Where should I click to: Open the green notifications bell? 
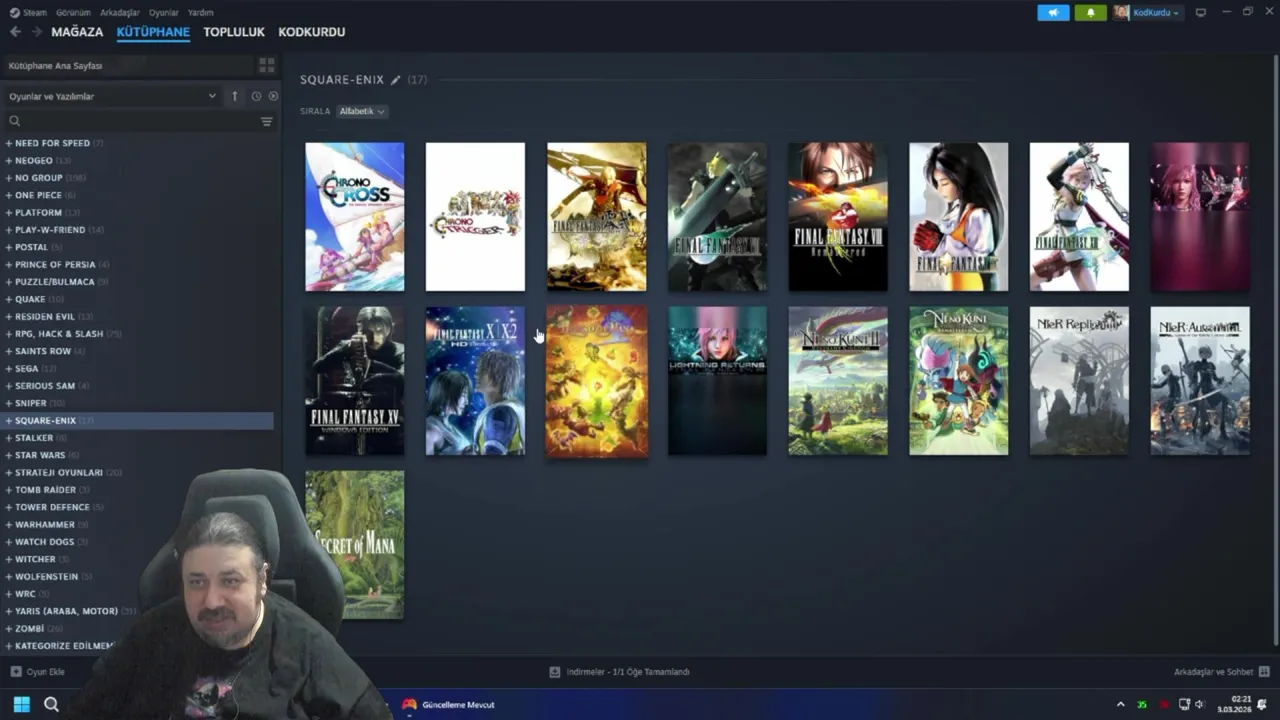click(1091, 12)
